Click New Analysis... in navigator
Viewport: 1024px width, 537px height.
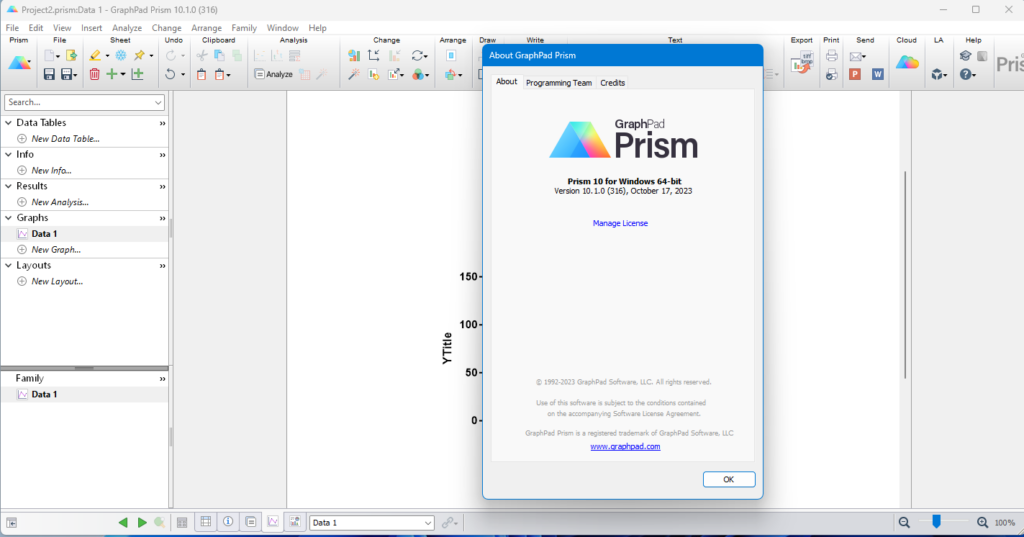pyautogui.click(x=60, y=203)
